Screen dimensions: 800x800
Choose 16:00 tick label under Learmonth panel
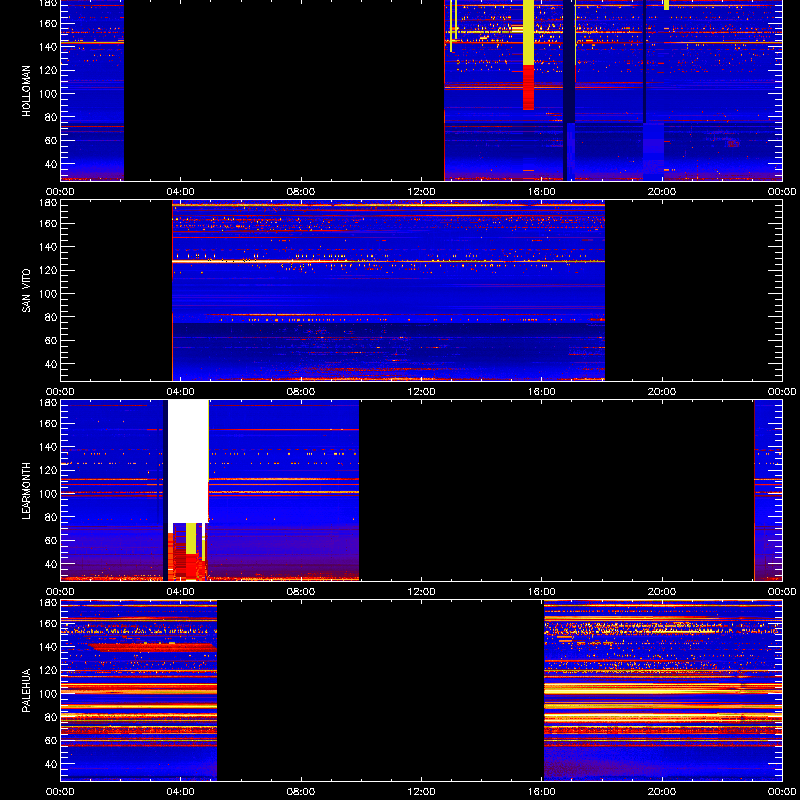tap(542, 592)
